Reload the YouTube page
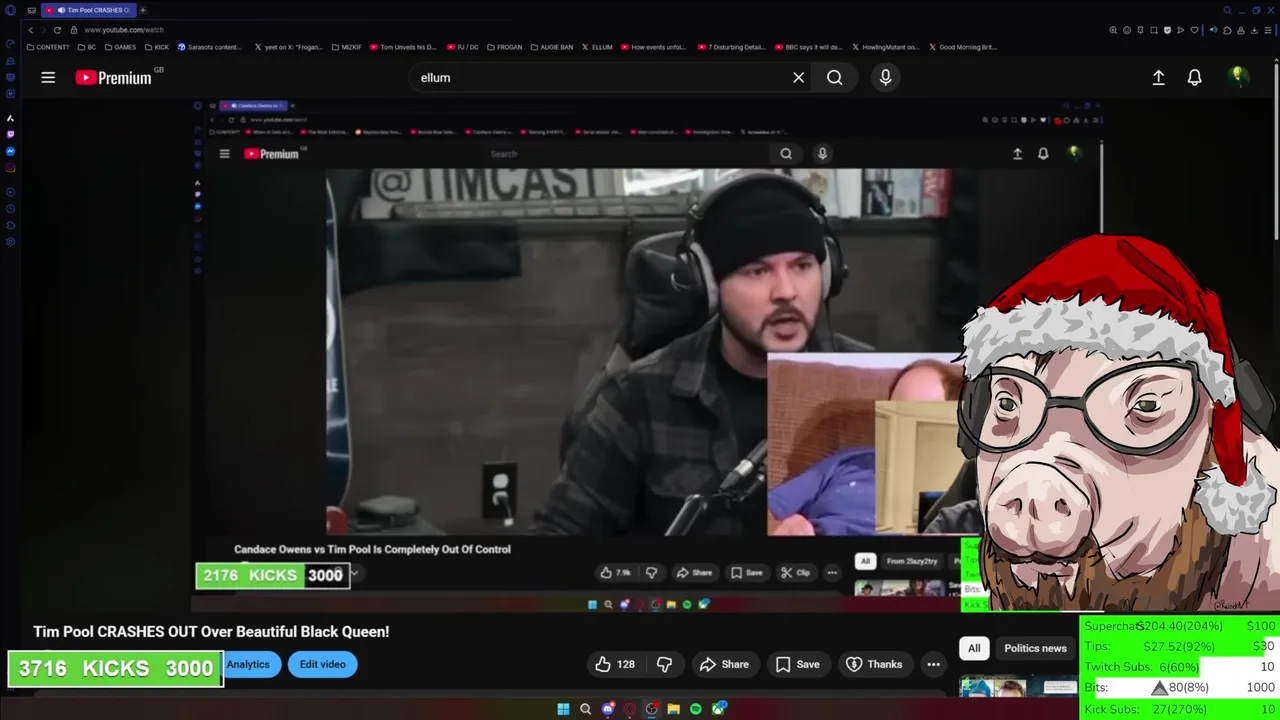 pyautogui.click(x=57, y=30)
